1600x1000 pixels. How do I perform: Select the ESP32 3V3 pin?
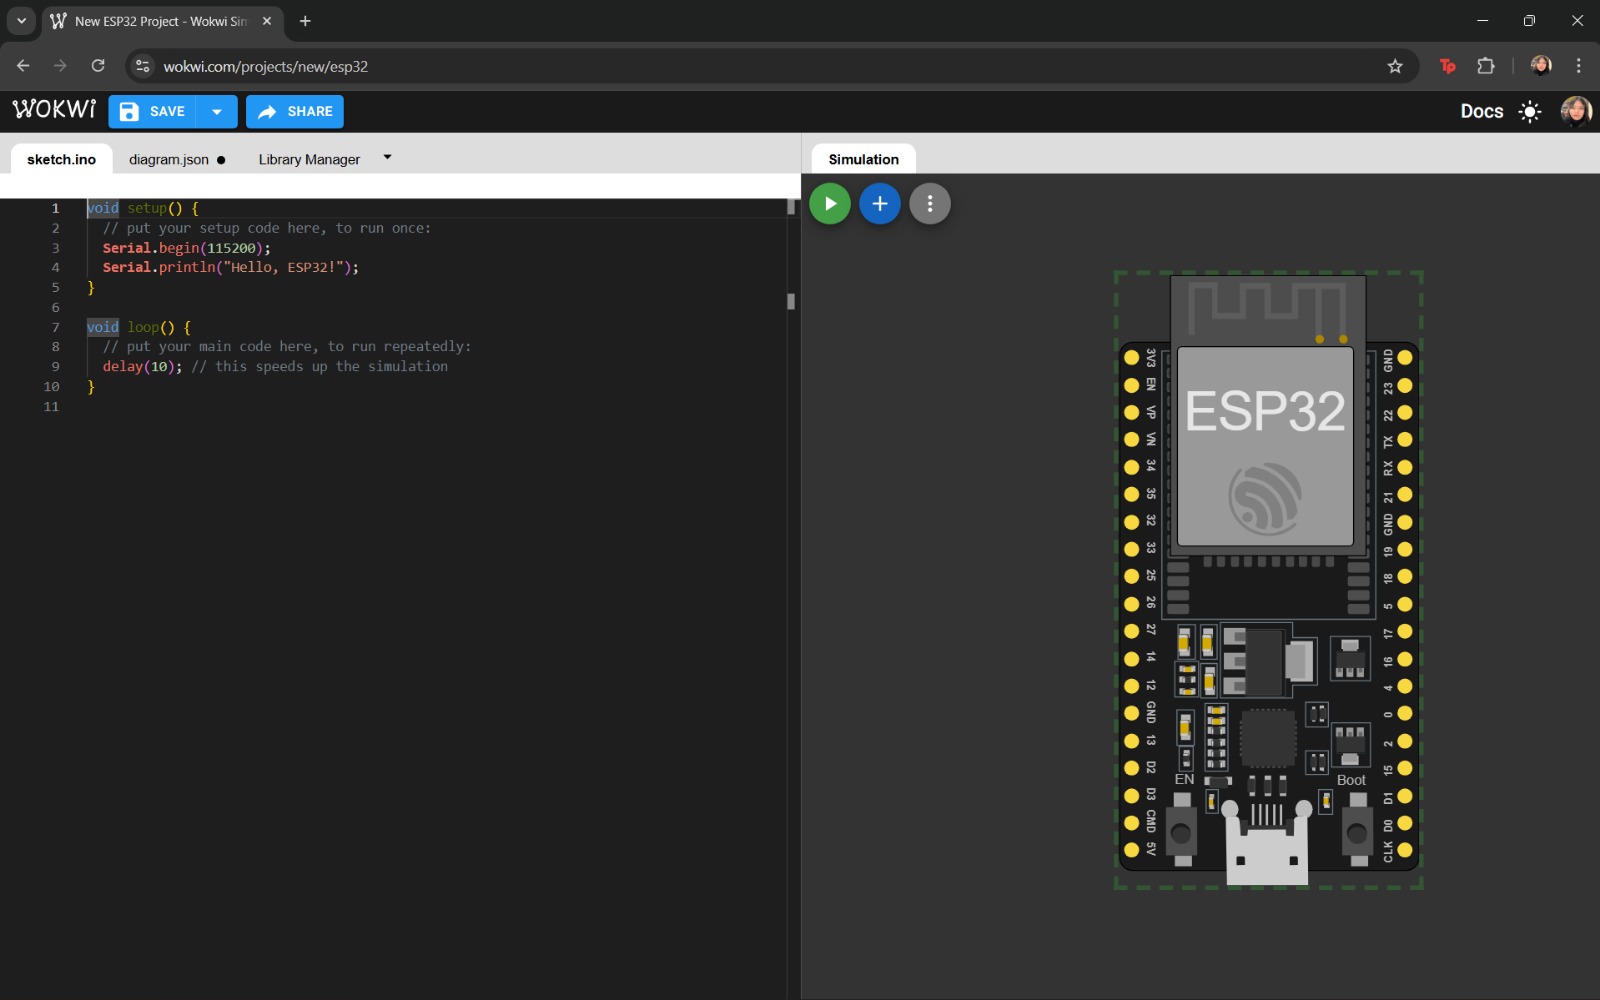1131,358
